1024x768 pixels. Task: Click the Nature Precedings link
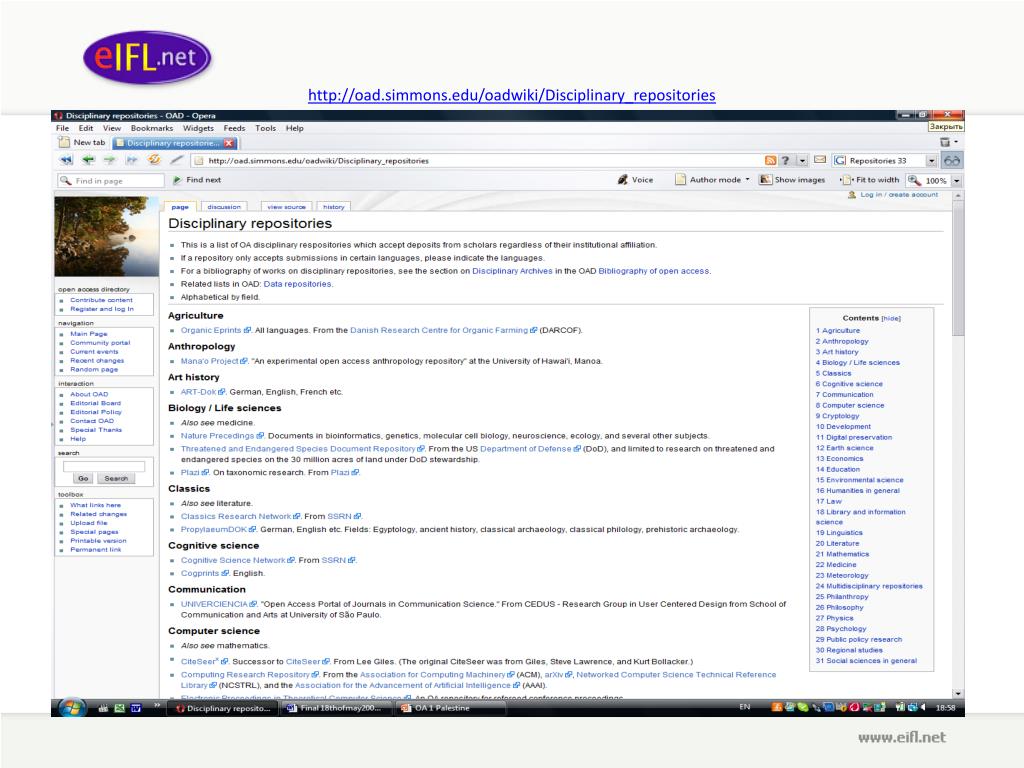pos(217,436)
